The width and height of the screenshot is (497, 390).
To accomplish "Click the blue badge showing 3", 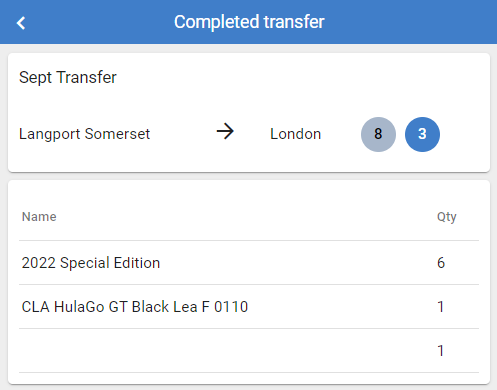I will (422, 134).
